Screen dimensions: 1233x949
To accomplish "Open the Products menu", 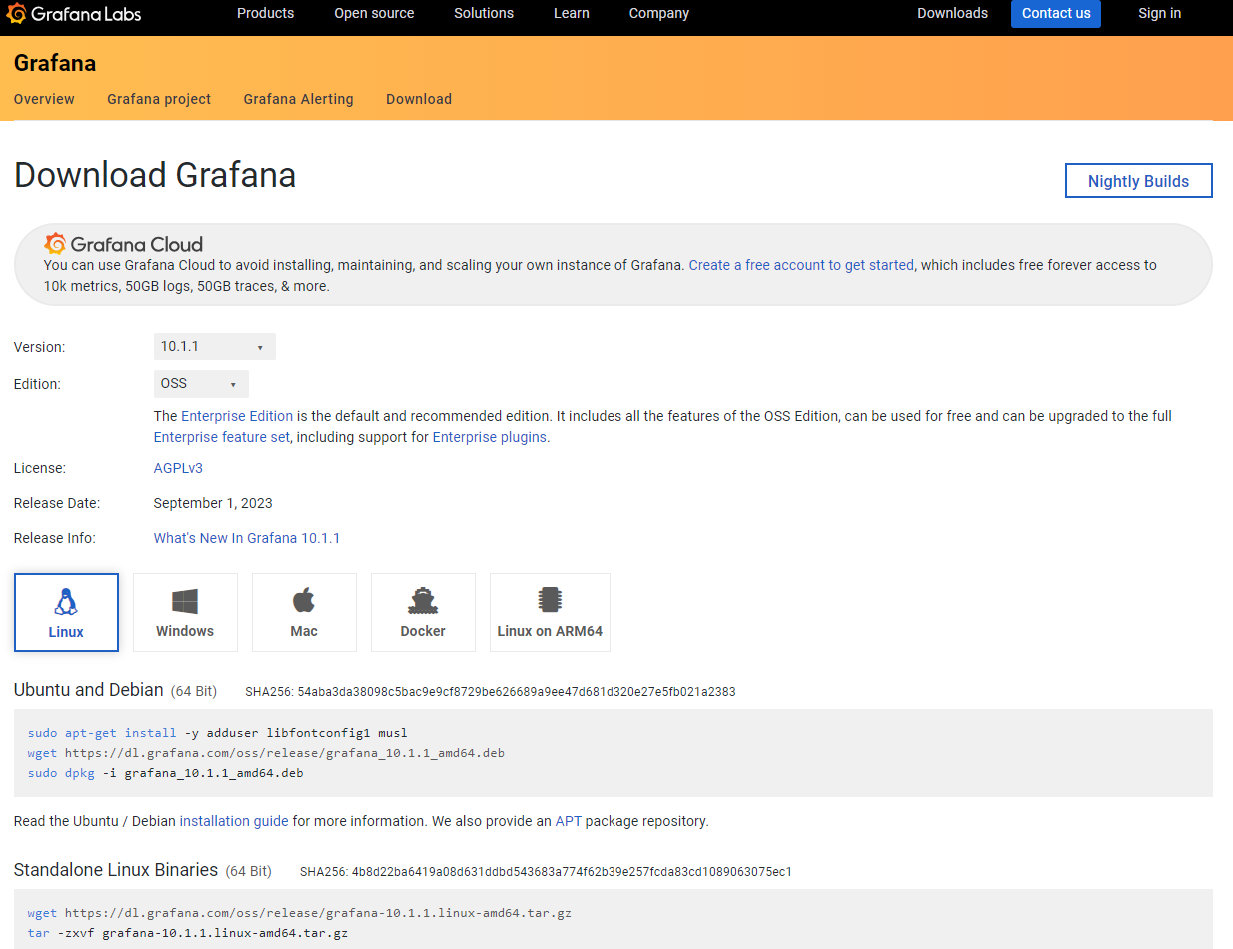I will [x=265, y=13].
